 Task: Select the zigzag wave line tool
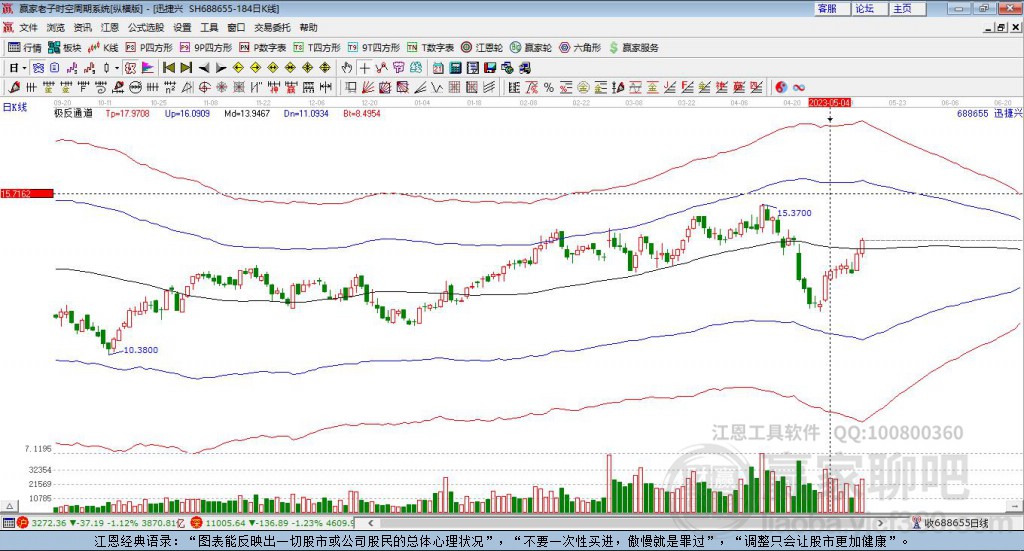(437, 87)
